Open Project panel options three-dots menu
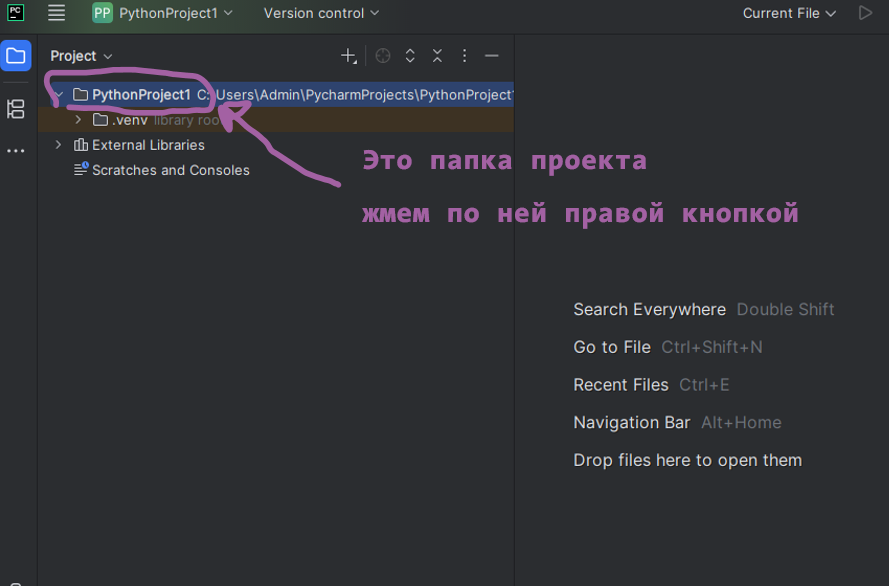The width and height of the screenshot is (889, 586). coord(464,56)
